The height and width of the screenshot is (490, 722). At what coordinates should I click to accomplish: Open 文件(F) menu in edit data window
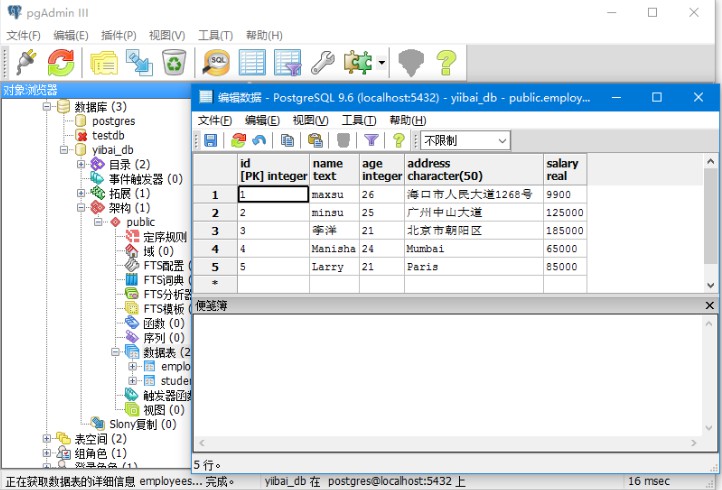(215, 120)
